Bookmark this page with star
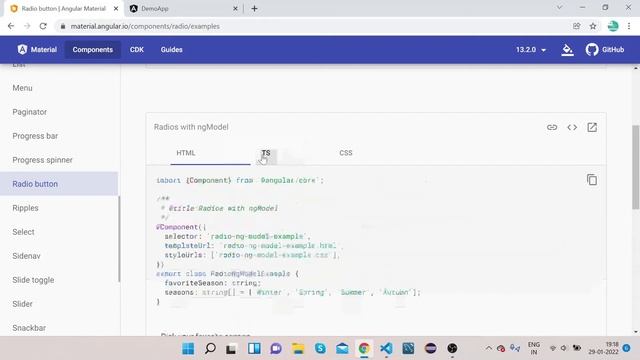This screenshot has height=360, width=640. (x=593, y=26)
